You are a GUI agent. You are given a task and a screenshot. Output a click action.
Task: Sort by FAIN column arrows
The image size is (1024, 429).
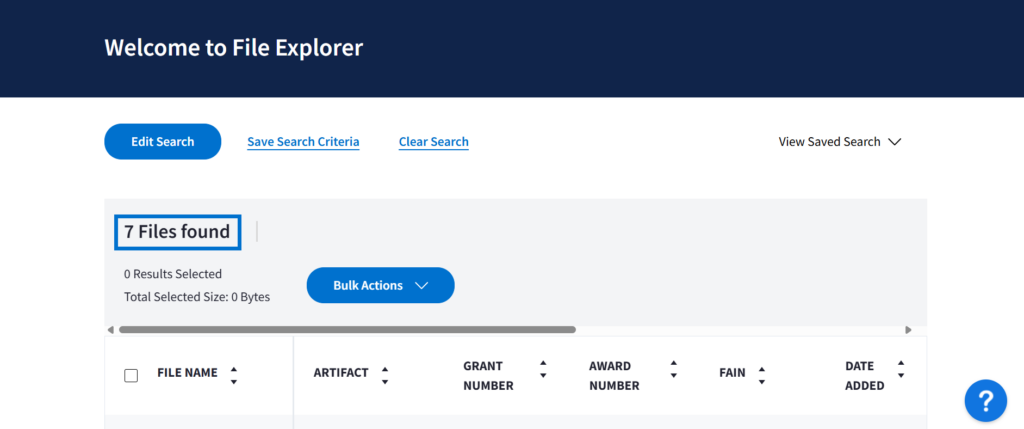(x=762, y=374)
